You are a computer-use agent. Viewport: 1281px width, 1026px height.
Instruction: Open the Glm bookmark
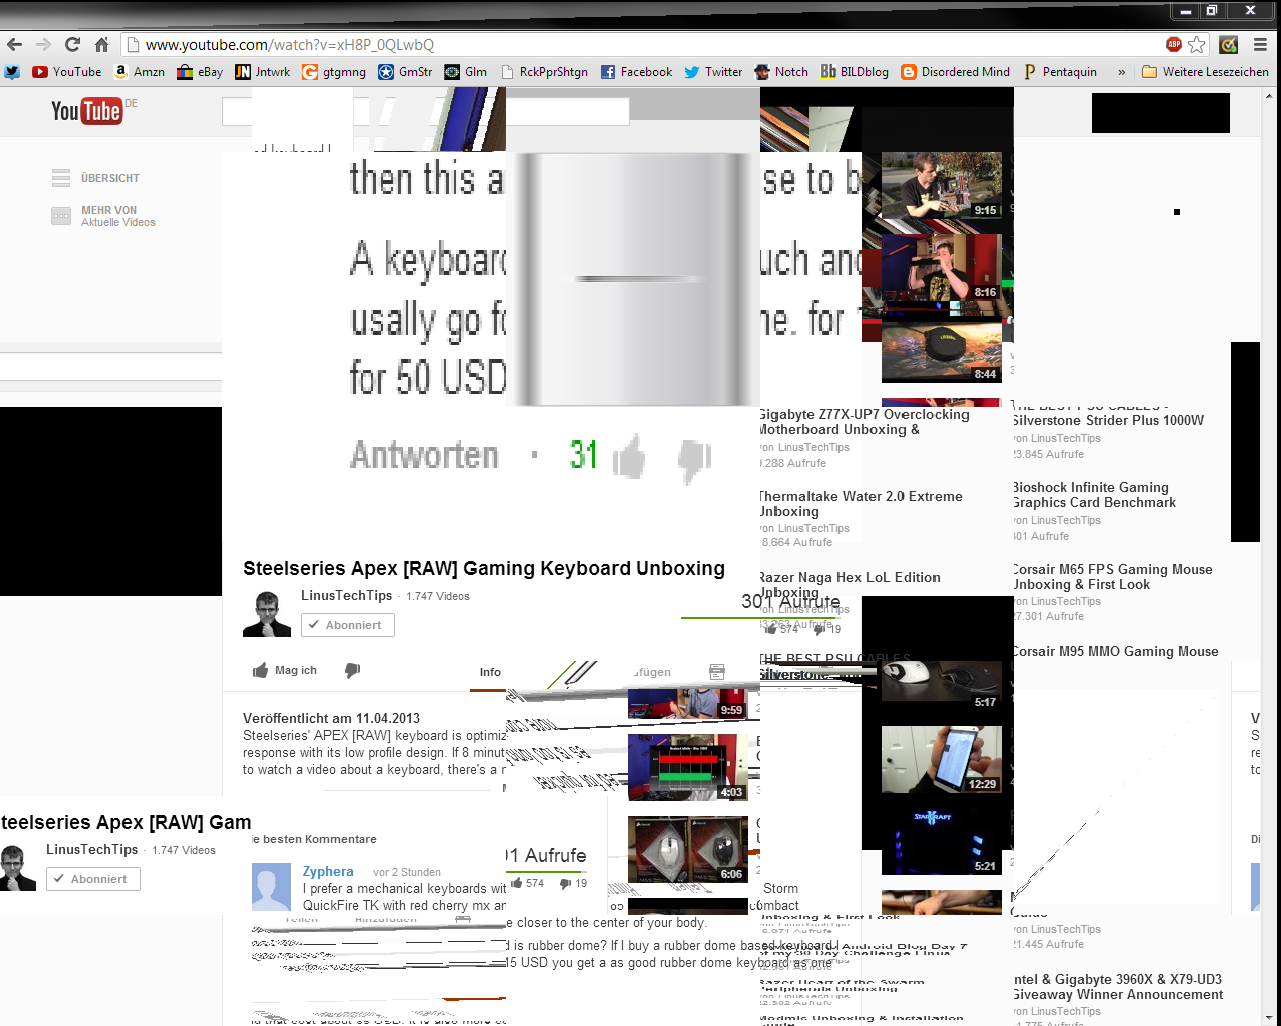(x=466, y=72)
